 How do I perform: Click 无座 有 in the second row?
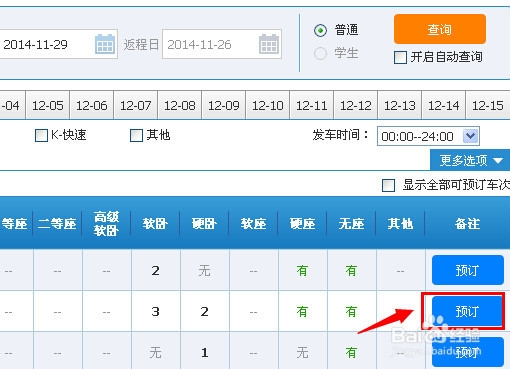[x=351, y=312]
